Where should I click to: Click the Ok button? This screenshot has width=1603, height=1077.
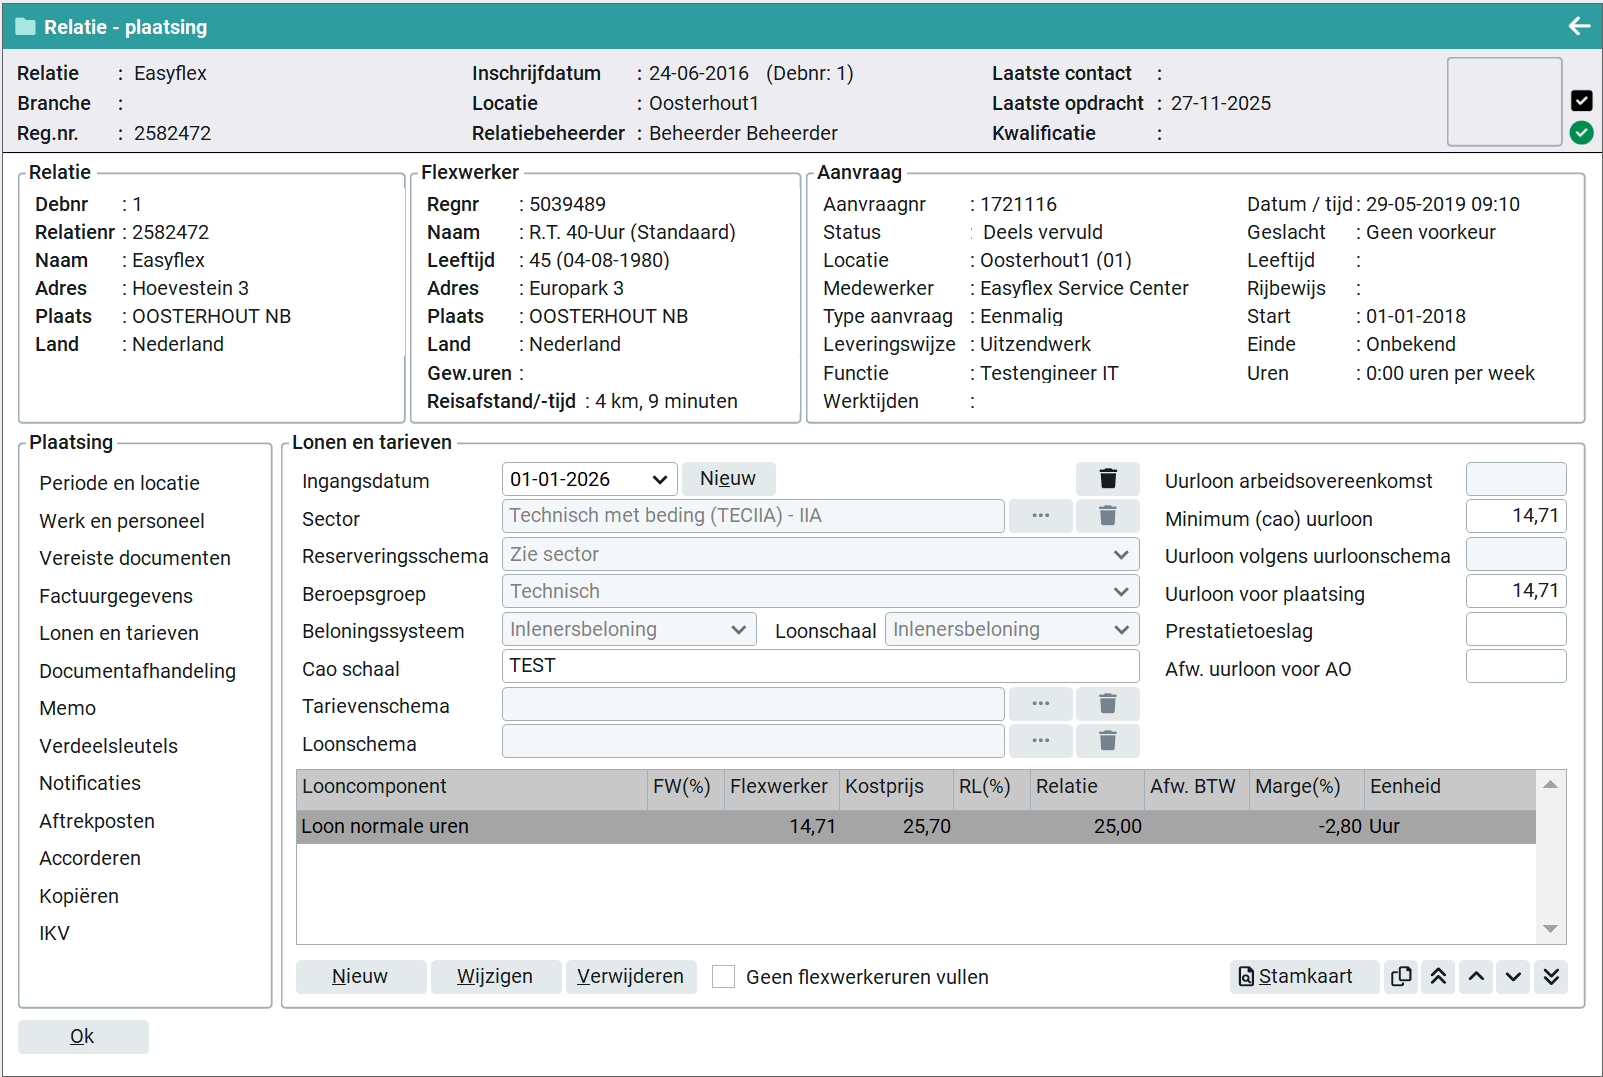(x=83, y=1037)
